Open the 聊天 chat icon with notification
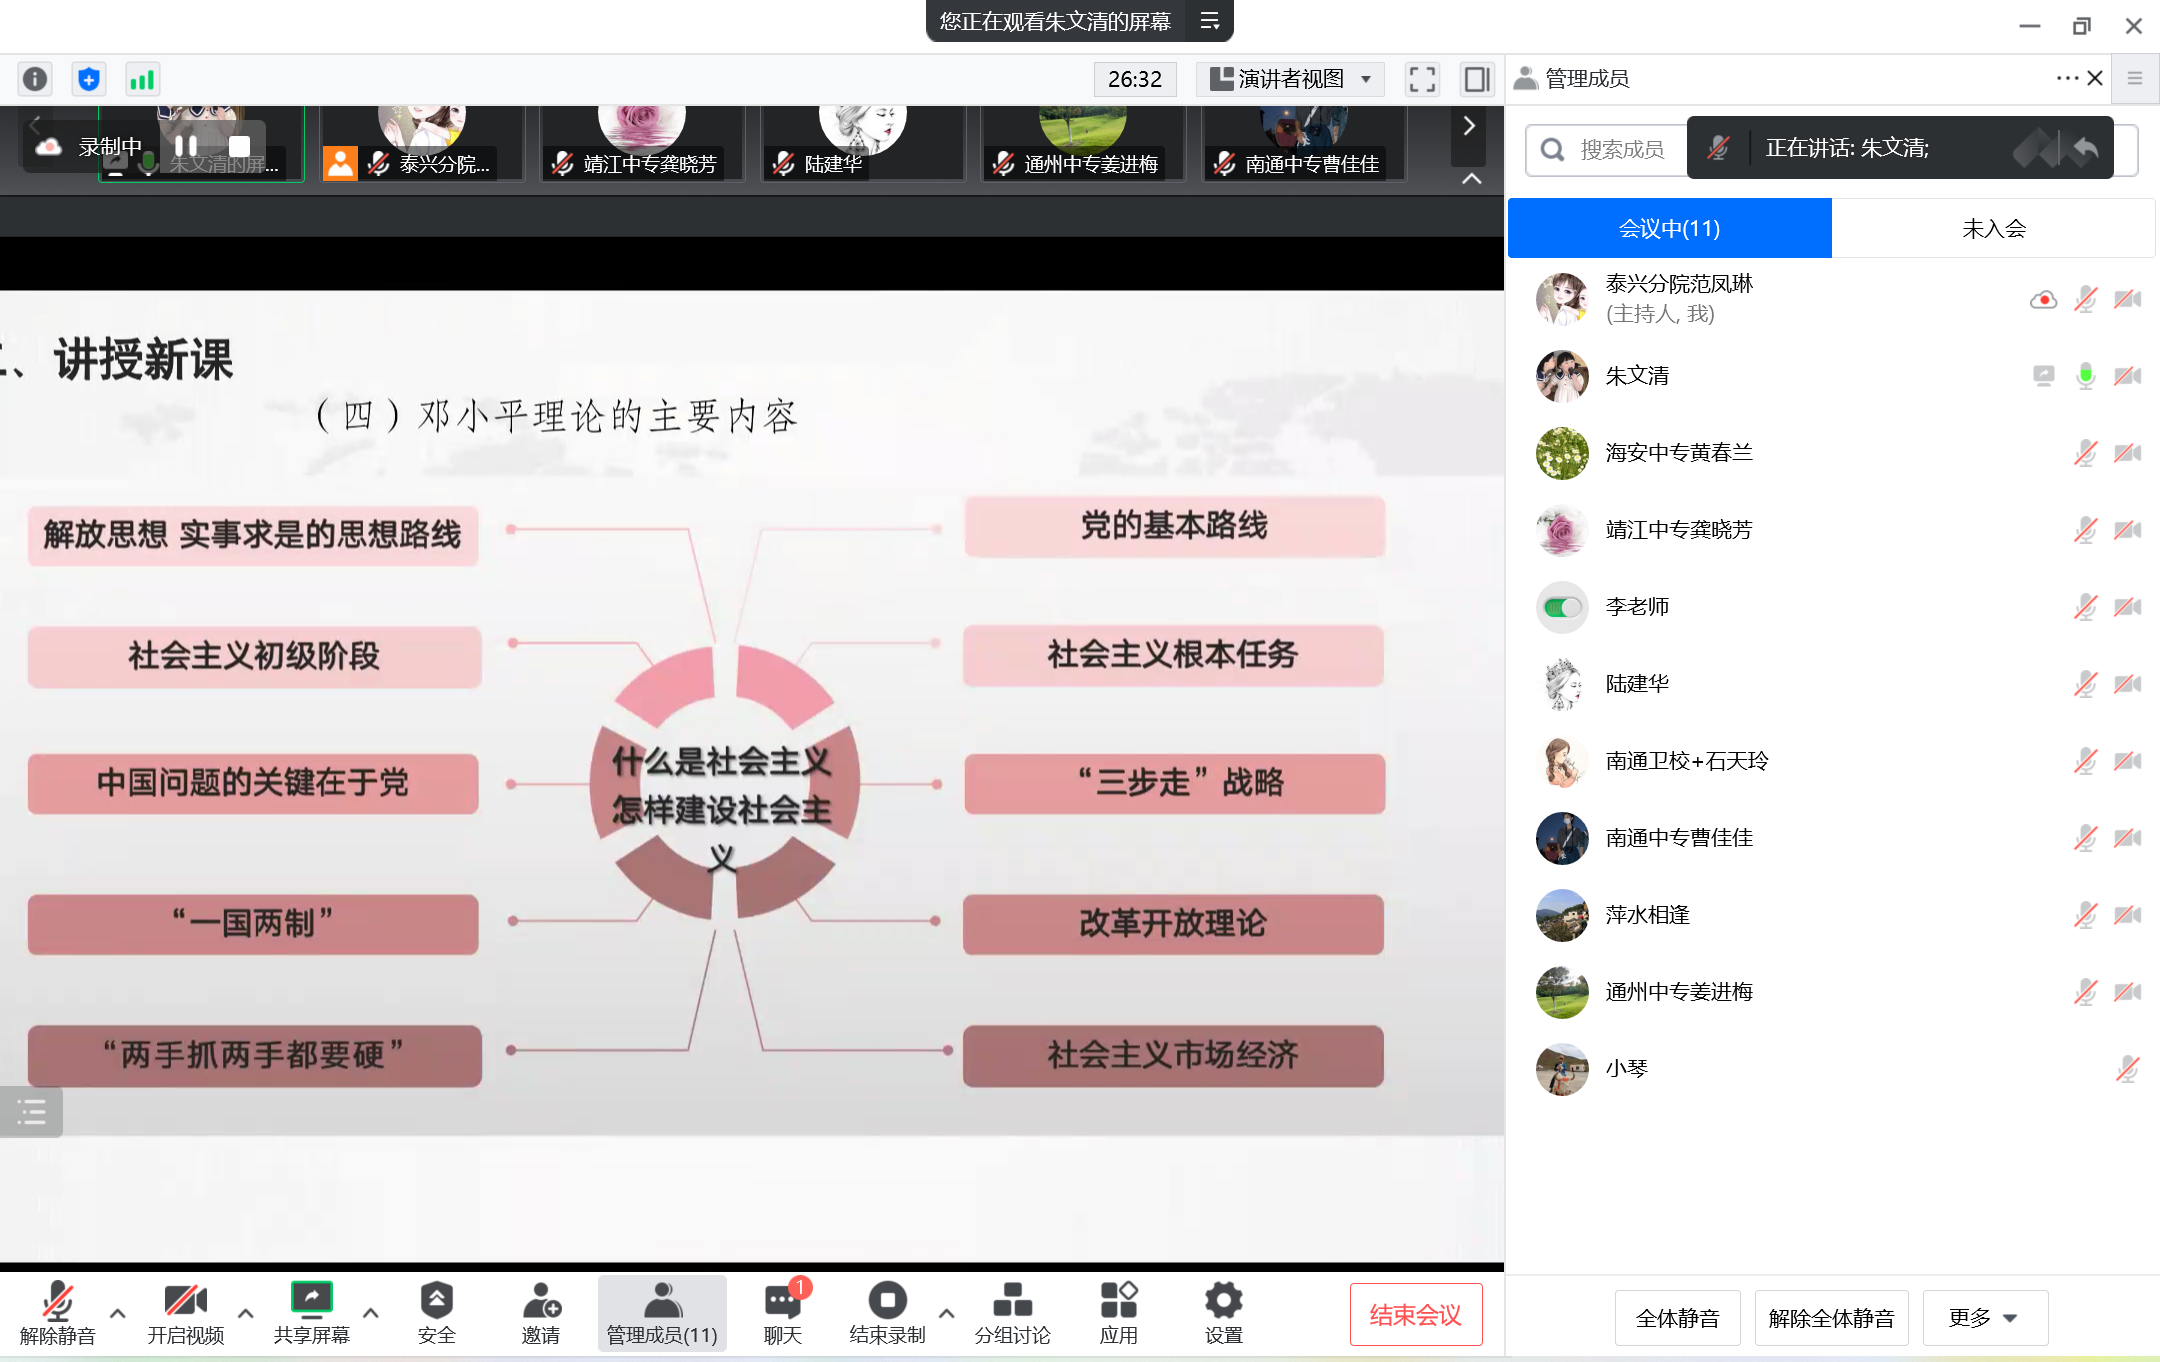Image resolution: width=2160 pixels, height=1362 pixels. pos(782,1301)
